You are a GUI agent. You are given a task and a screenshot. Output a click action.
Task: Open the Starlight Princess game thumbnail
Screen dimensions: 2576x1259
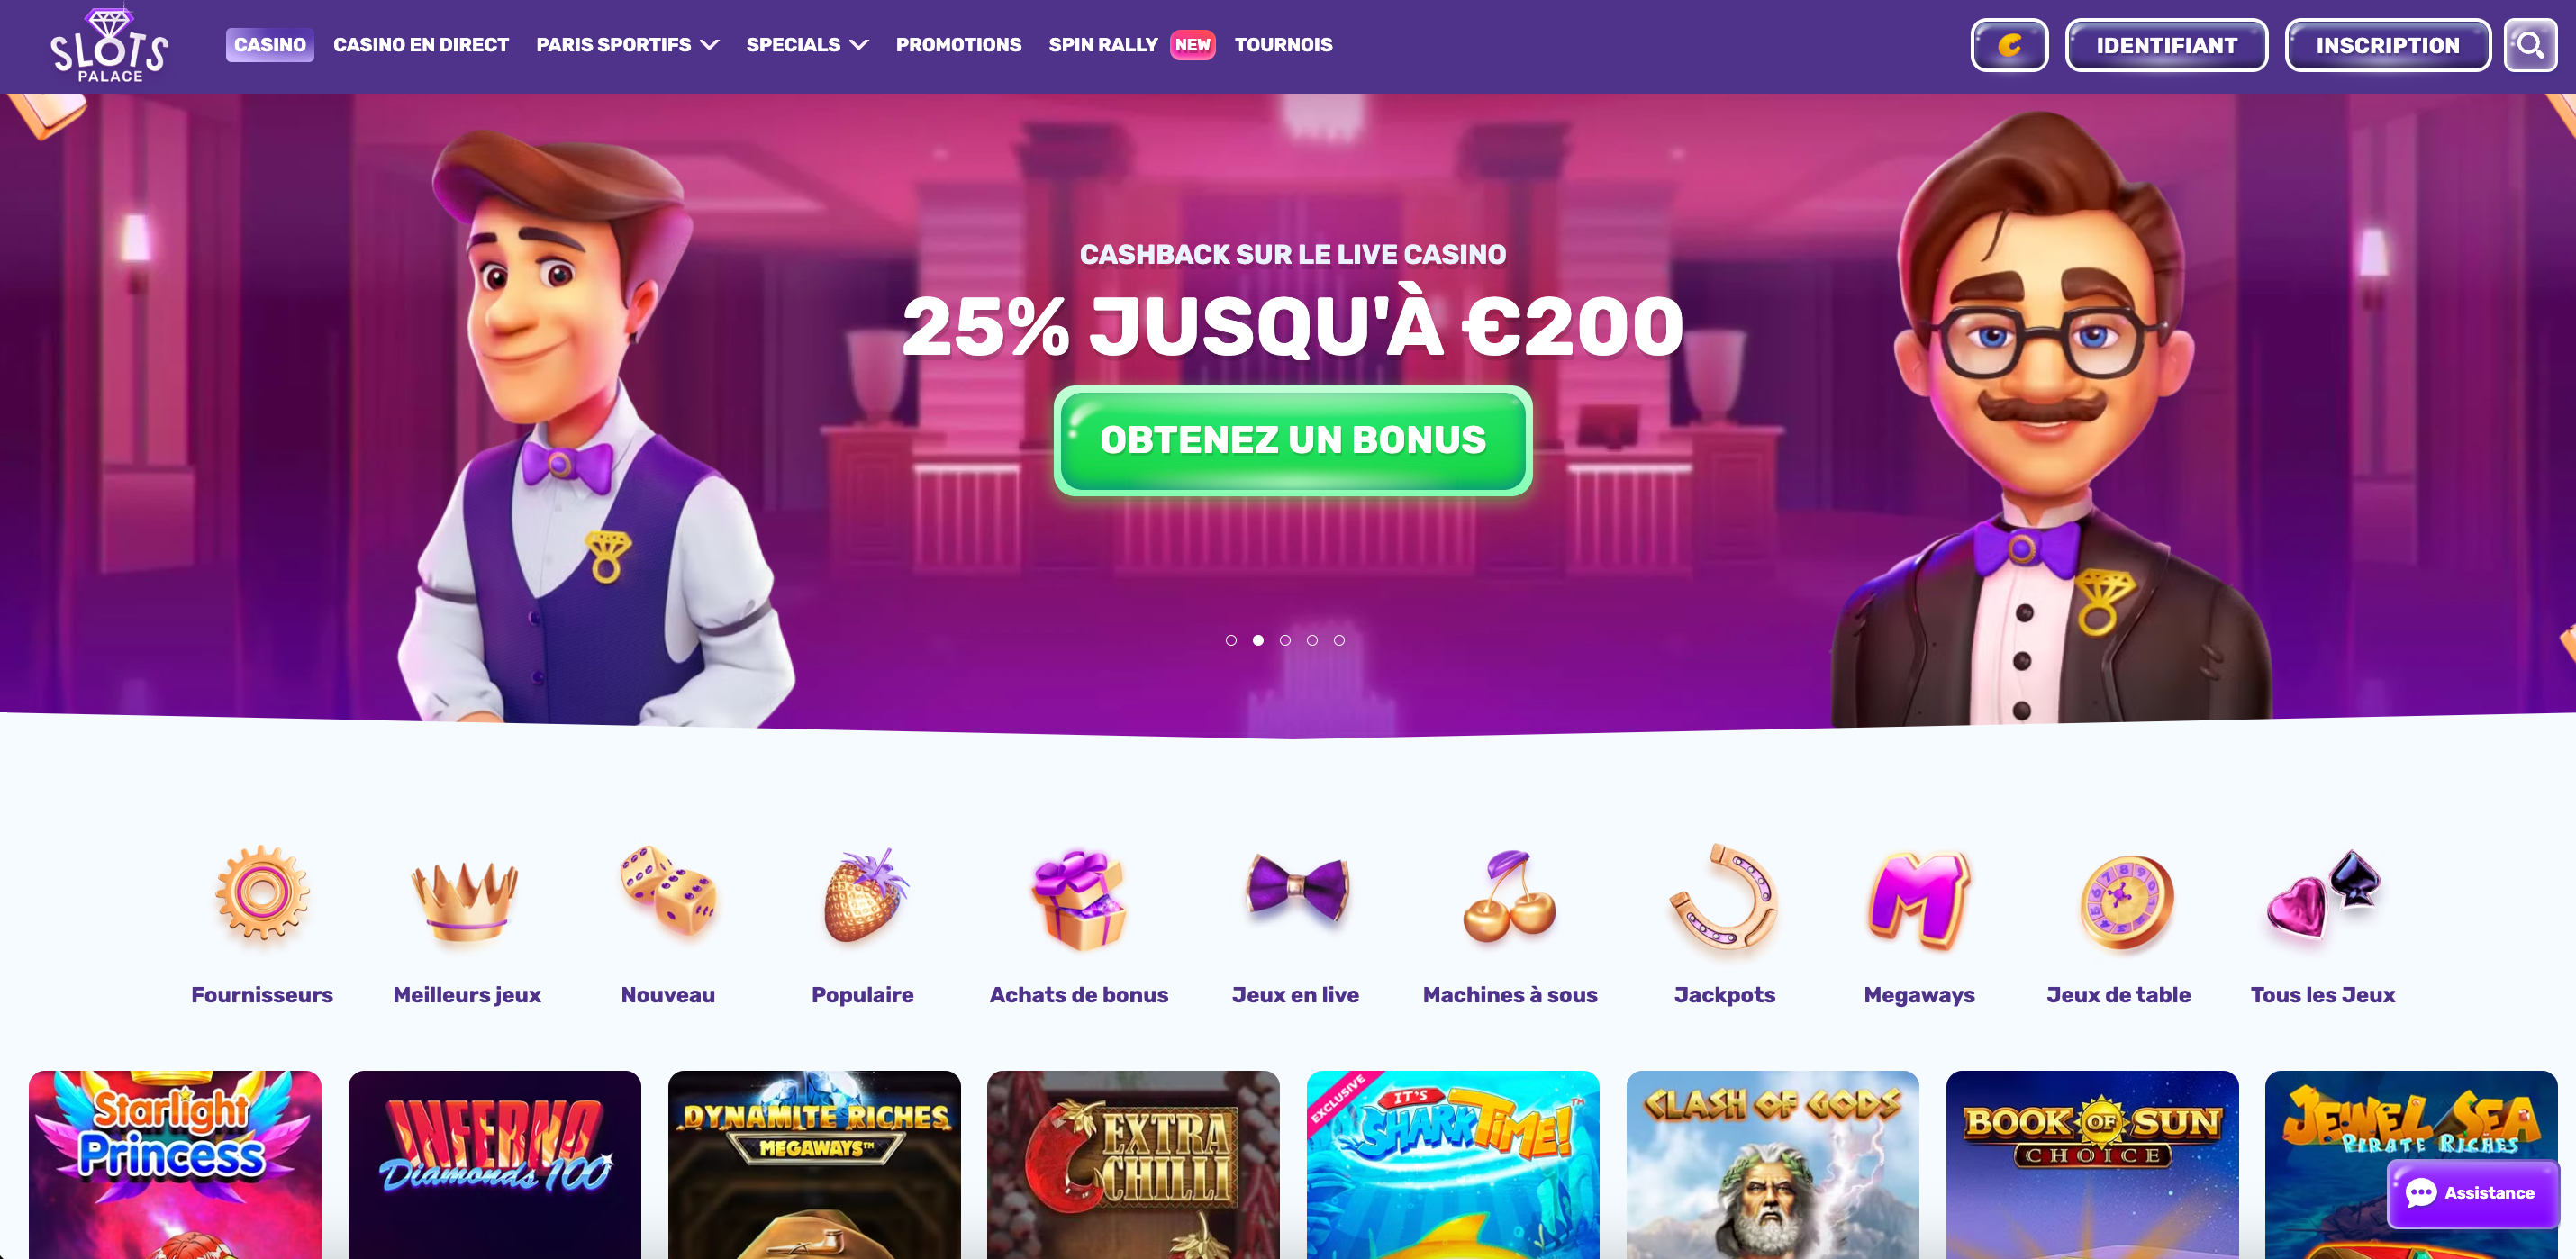coord(175,1164)
